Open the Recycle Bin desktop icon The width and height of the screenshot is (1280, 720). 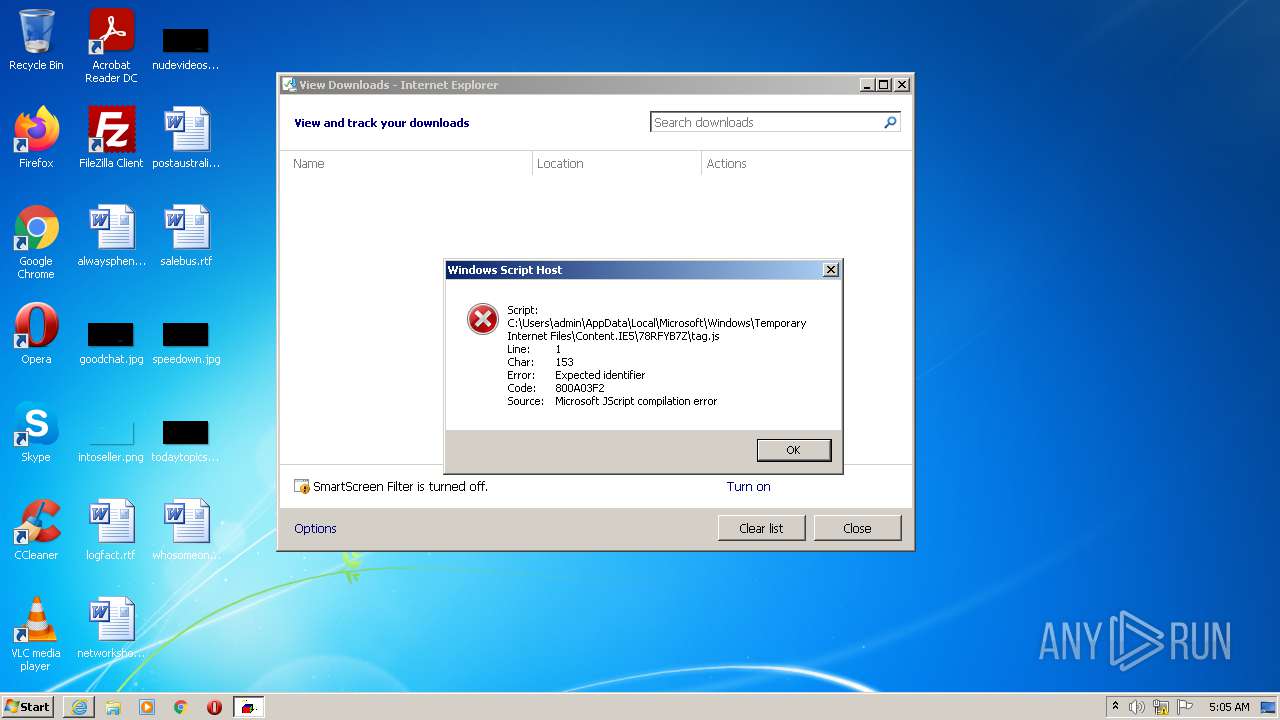(x=36, y=40)
